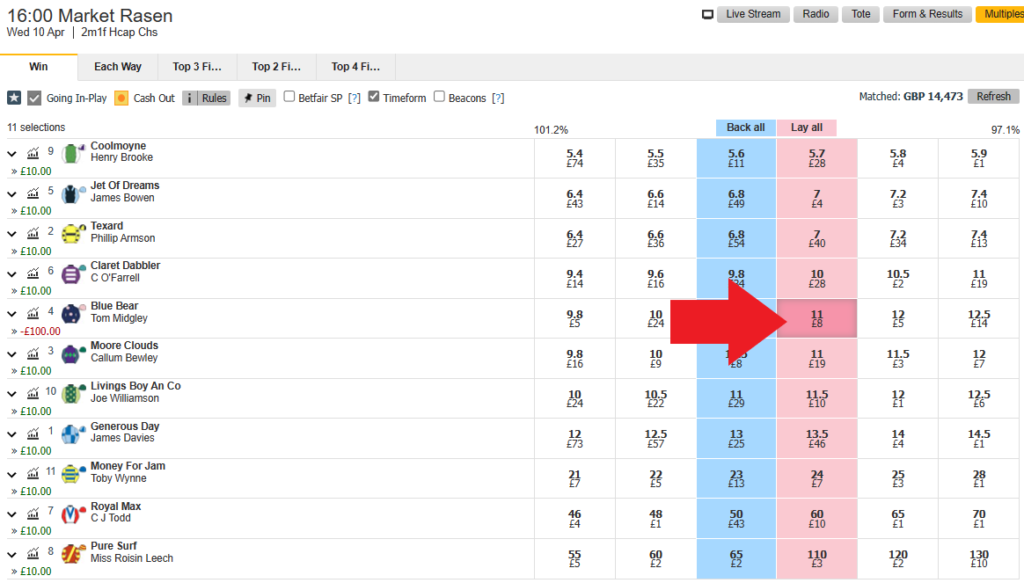
Task: Click the blue silks icon for Generous Day
Action: 72,434
